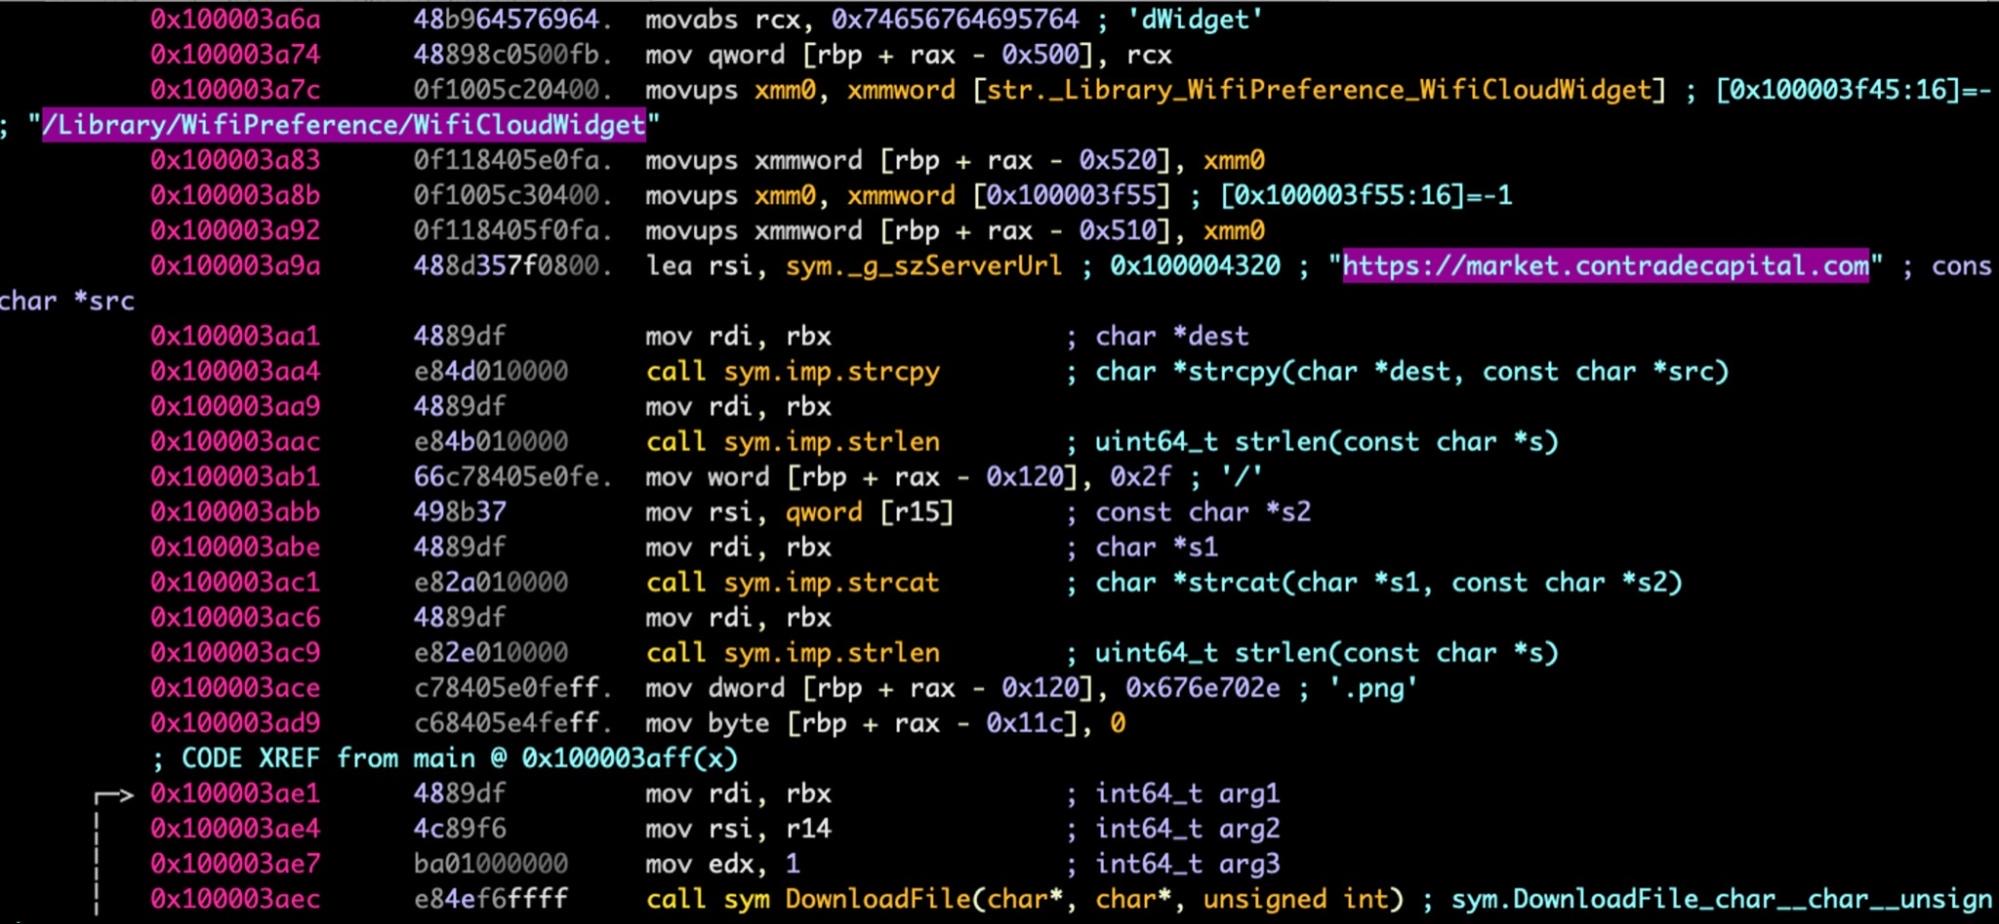The height and width of the screenshot is (924, 1999).
Task: Select the sym._g_szServerUrl symbol
Action: (x=923, y=266)
